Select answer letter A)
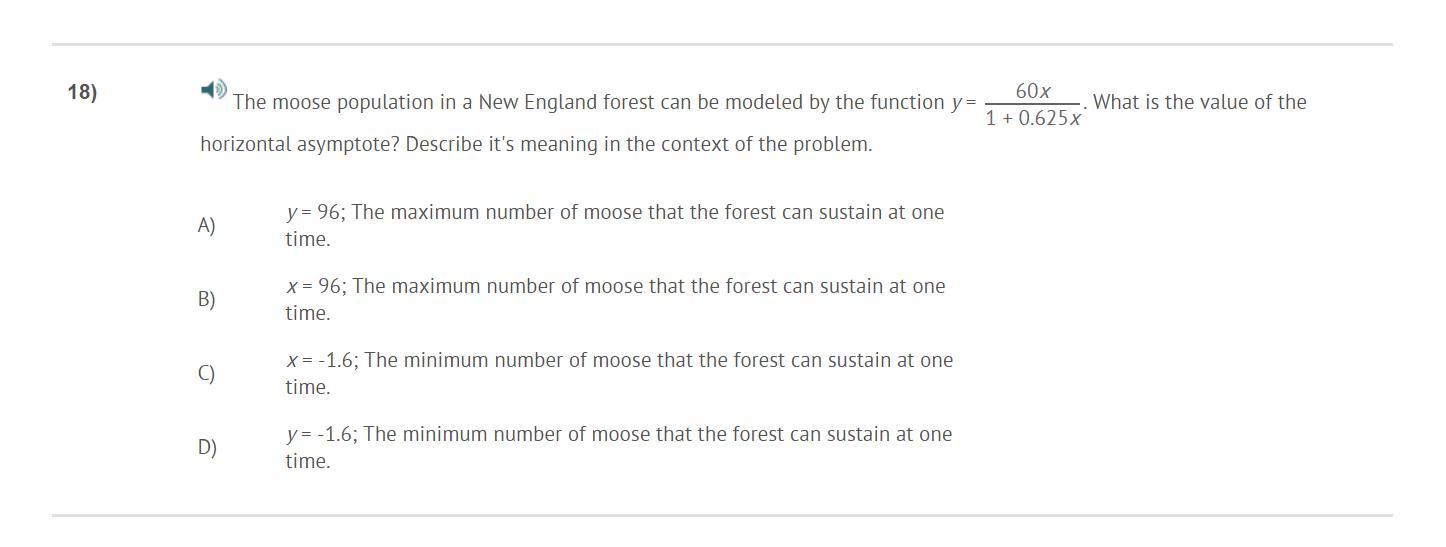The width and height of the screenshot is (1446, 547). (x=207, y=226)
